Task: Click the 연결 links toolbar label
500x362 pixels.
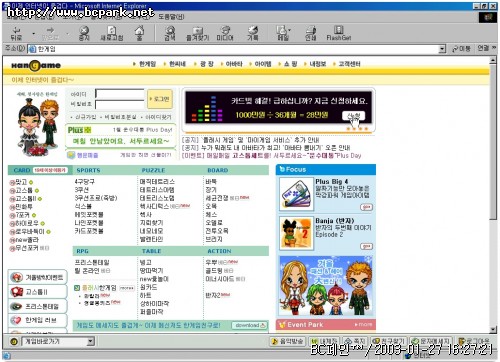Action: click(483, 48)
